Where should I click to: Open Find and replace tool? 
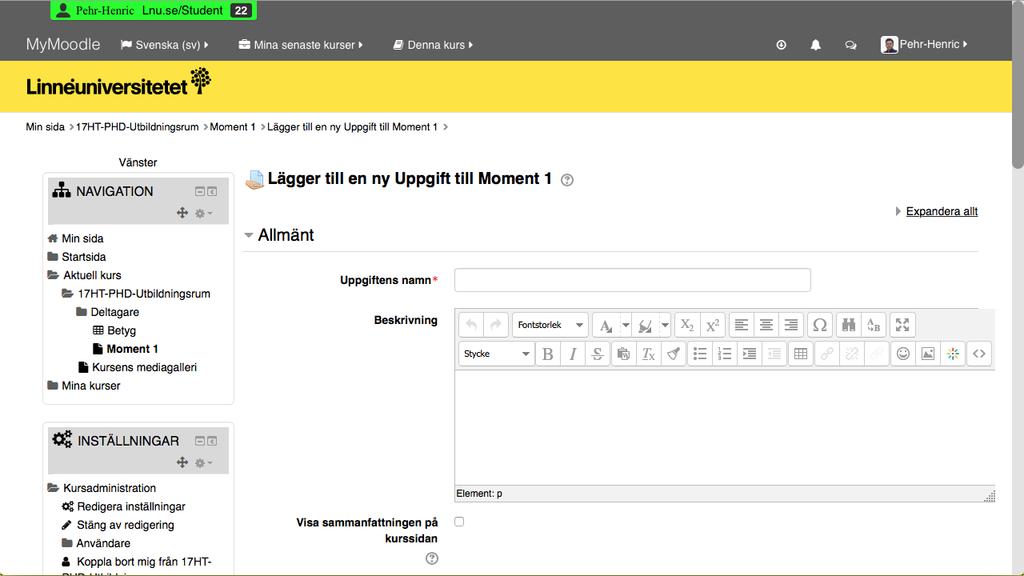tap(873, 325)
